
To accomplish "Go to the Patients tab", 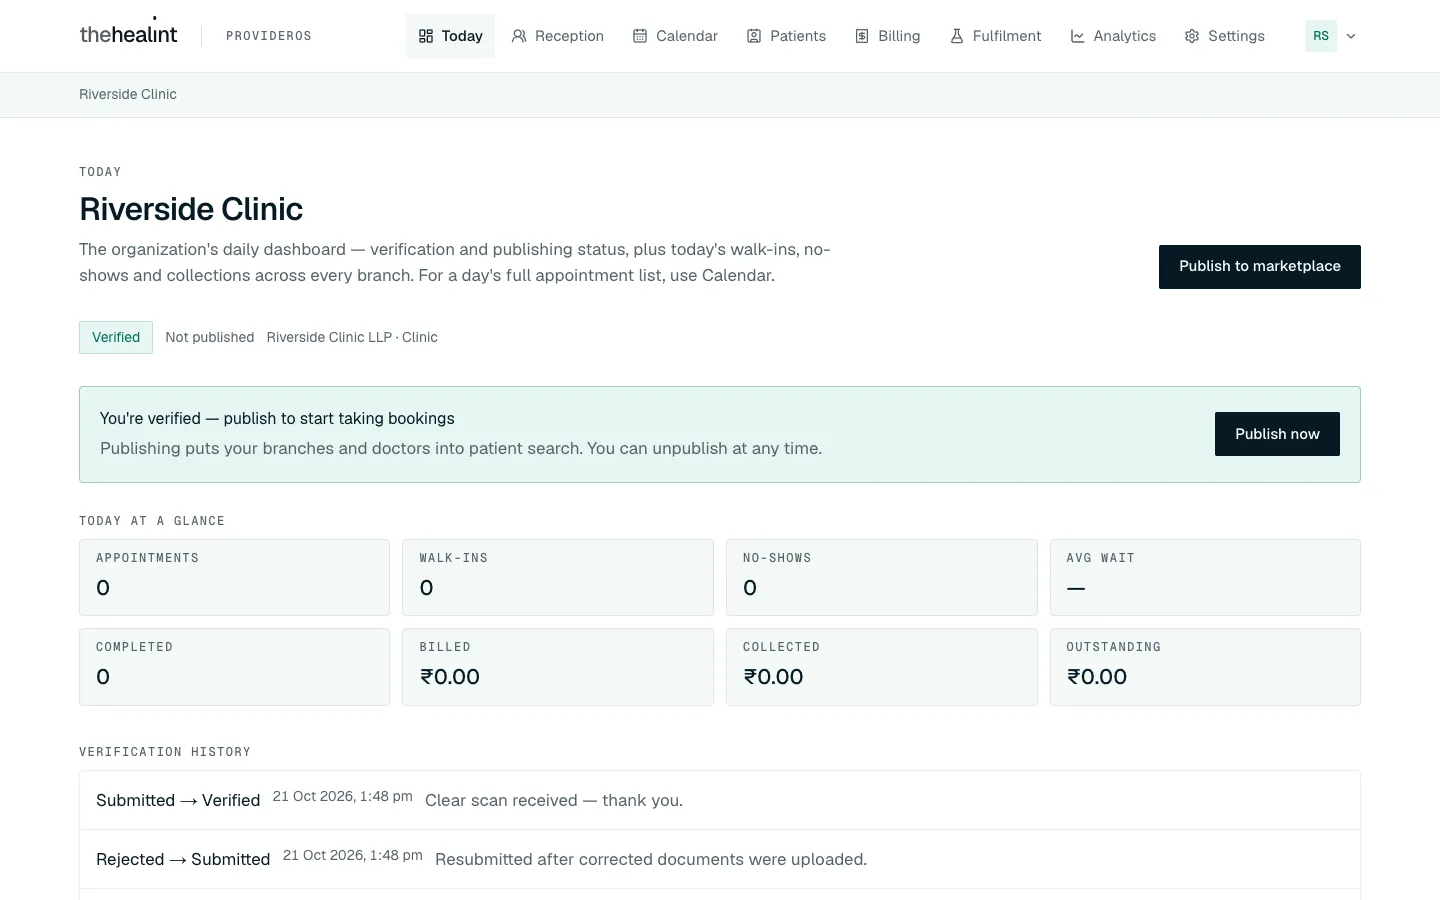I will (786, 36).
